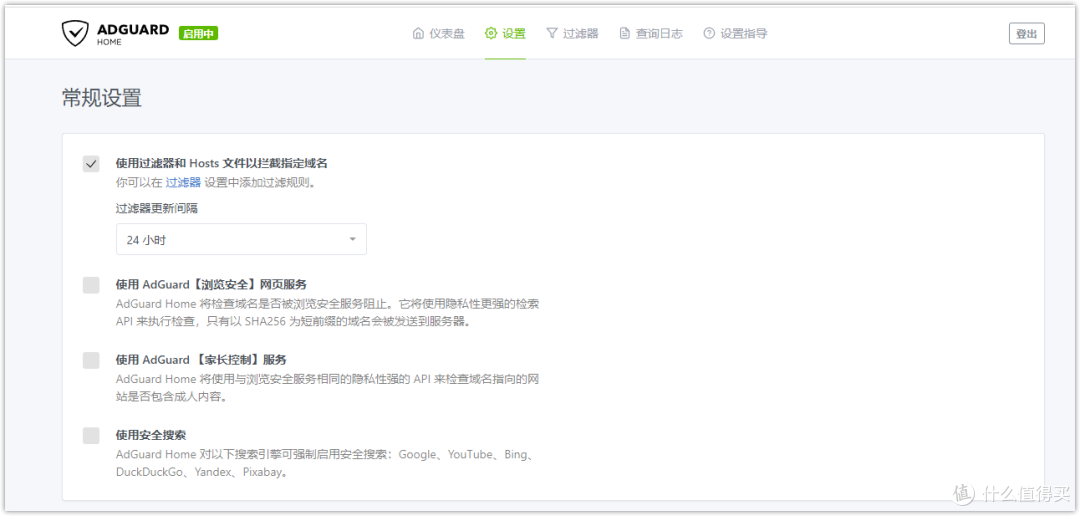The height and width of the screenshot is (516, 1080).
Task: Click the 过滤器更新间隔 label
Action: [156, 208]
